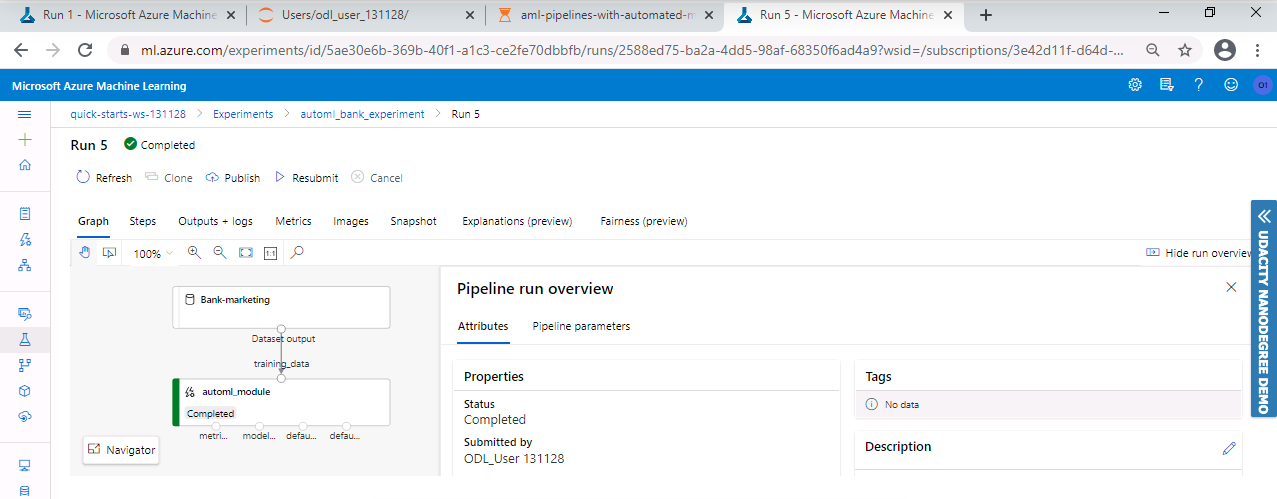Go to automl_bank_experiment breadcrumb

[x=362, y=114]
